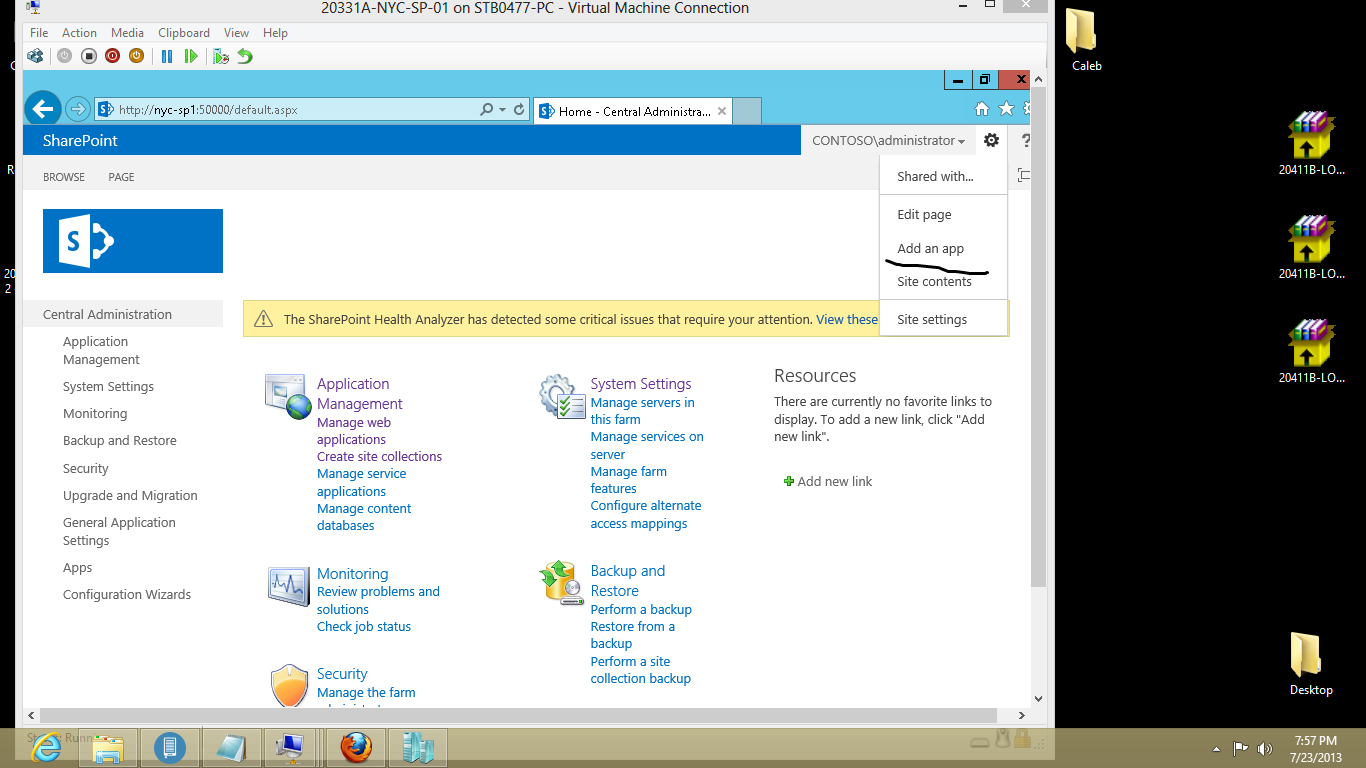Click the horizontal scrollbar right arrow
Viewport: 1366px width, 768px height.
click(1021, 715)
